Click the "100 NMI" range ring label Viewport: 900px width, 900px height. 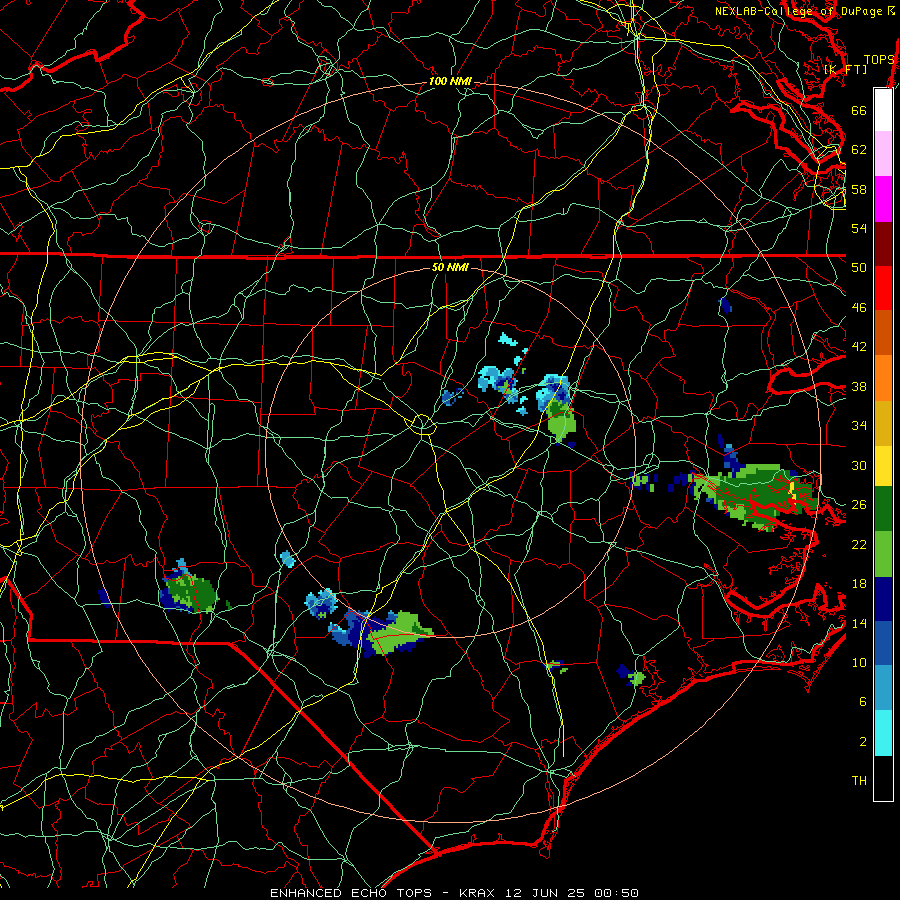click(x=450, y=82)
